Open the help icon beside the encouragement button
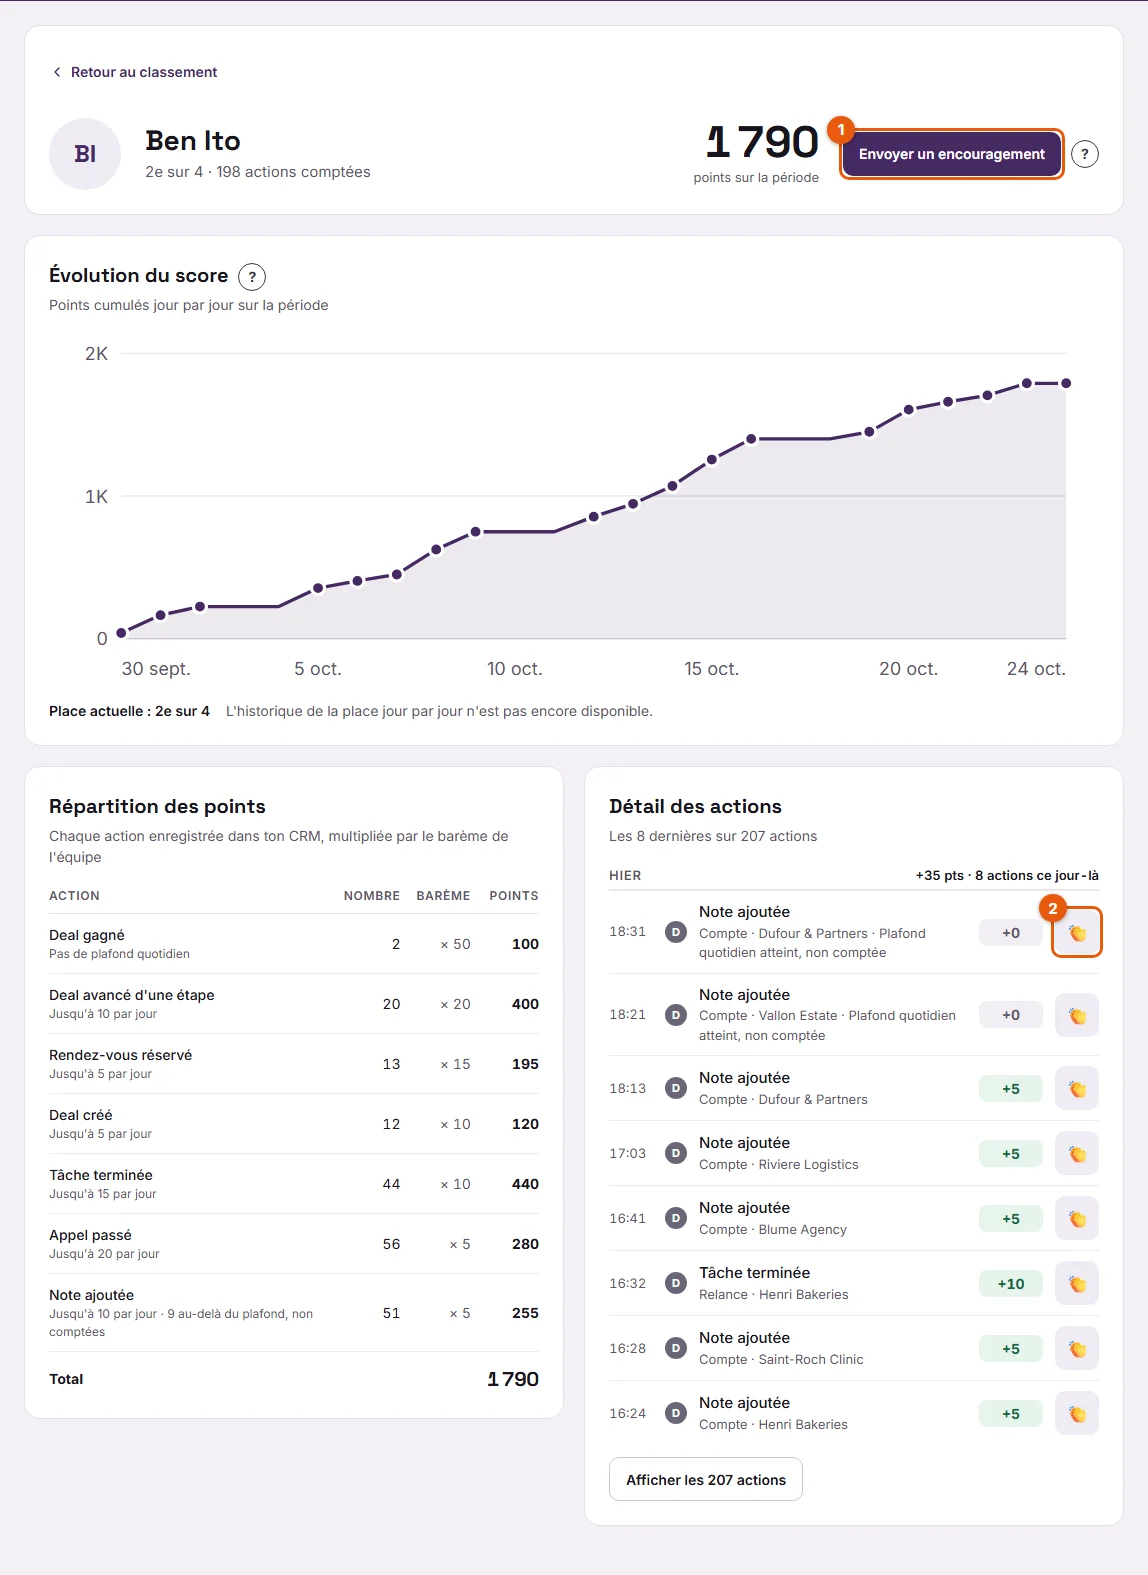This screenshot has width=1148, height=1575. (1085, 154)
